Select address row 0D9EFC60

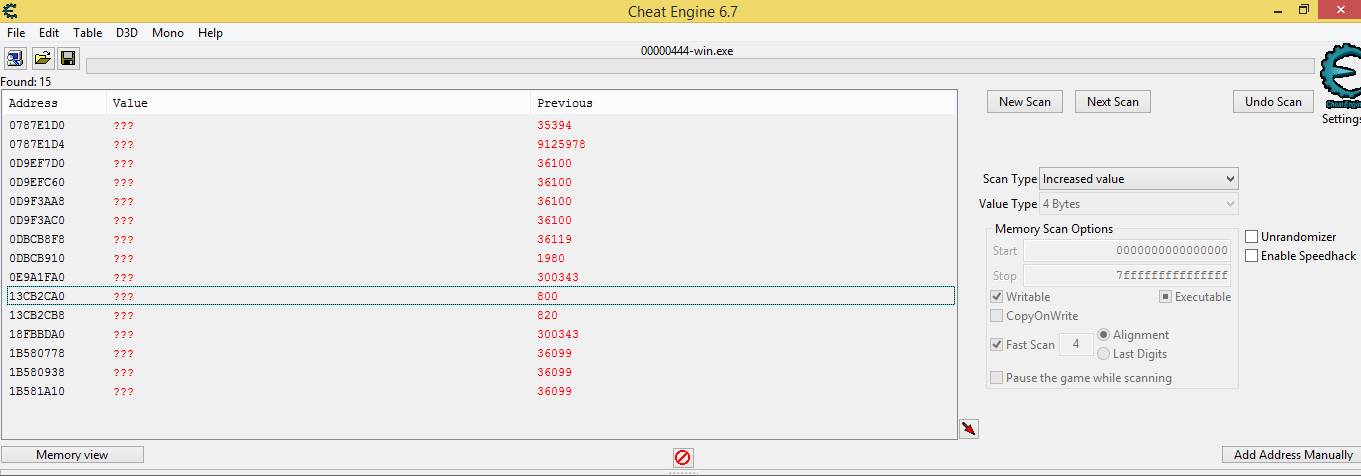pyautogui.click(x=480, y=183)
